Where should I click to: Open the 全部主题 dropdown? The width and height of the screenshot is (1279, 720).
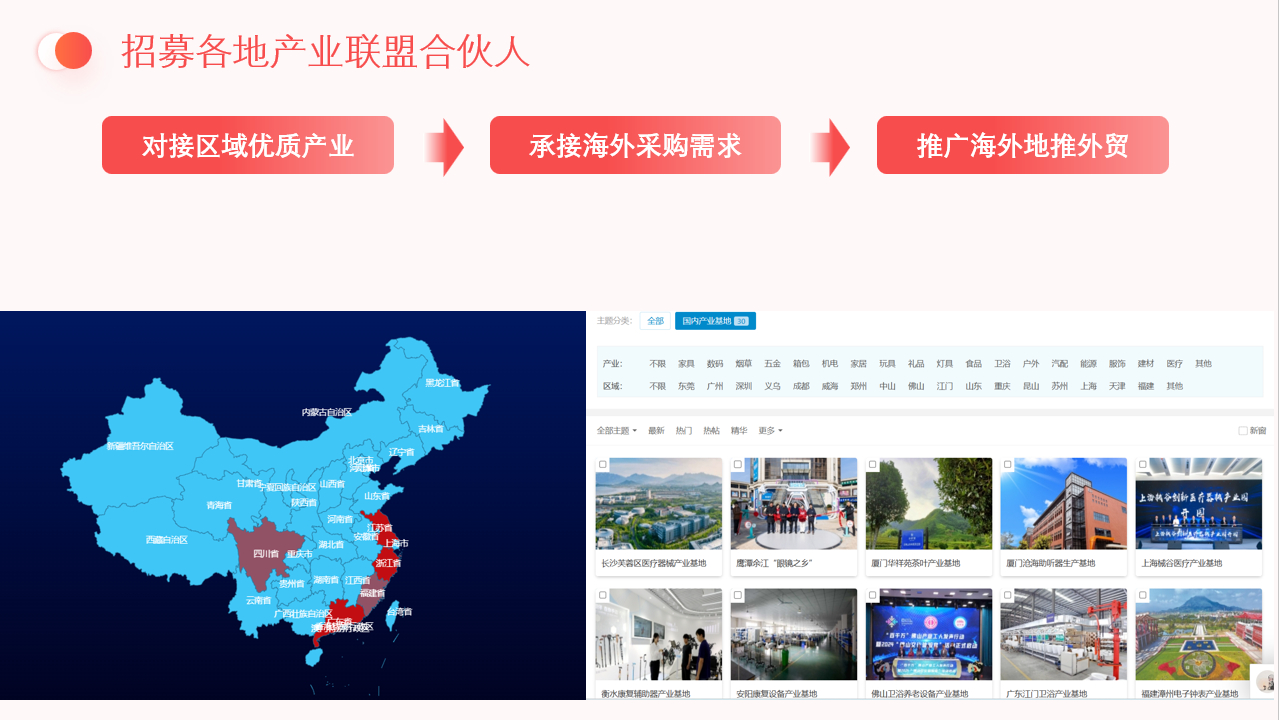point(616,431)
